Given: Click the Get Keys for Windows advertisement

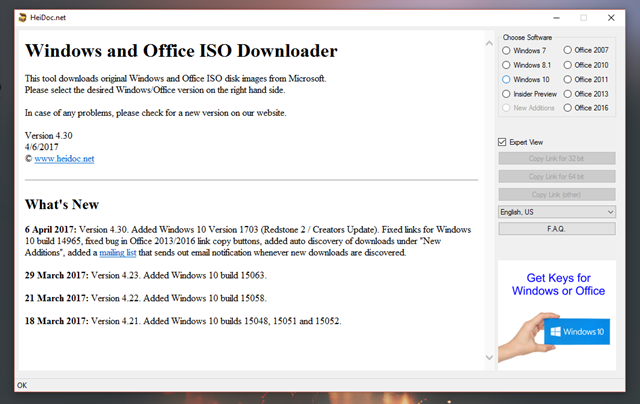Looking at the screenshot, I should pyautogui.click(x=557, y=314).
